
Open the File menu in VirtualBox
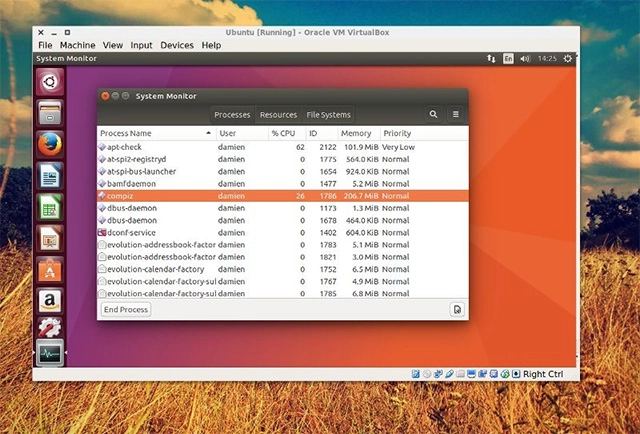coord(45,45)
